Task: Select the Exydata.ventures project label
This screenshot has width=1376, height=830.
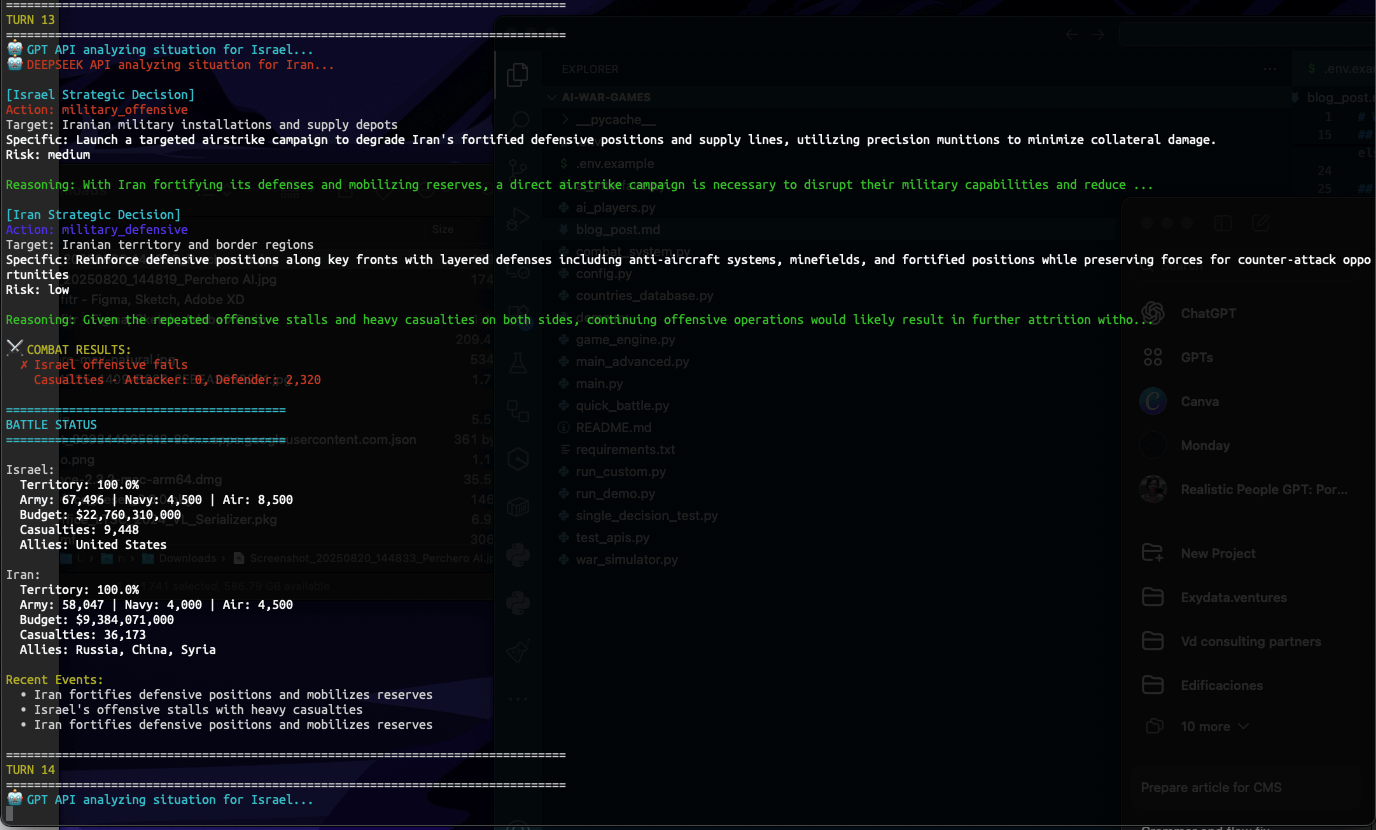Action: 1234,597
